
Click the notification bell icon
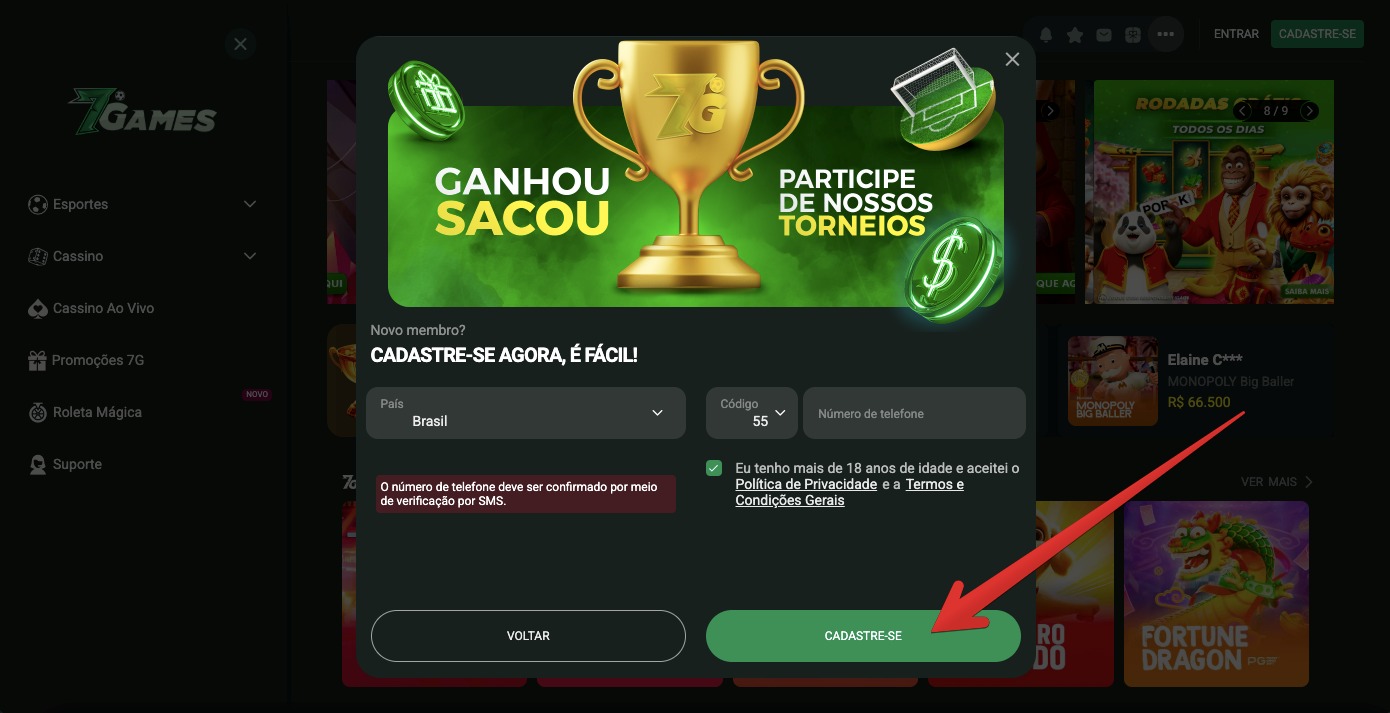click(1046, 35)
